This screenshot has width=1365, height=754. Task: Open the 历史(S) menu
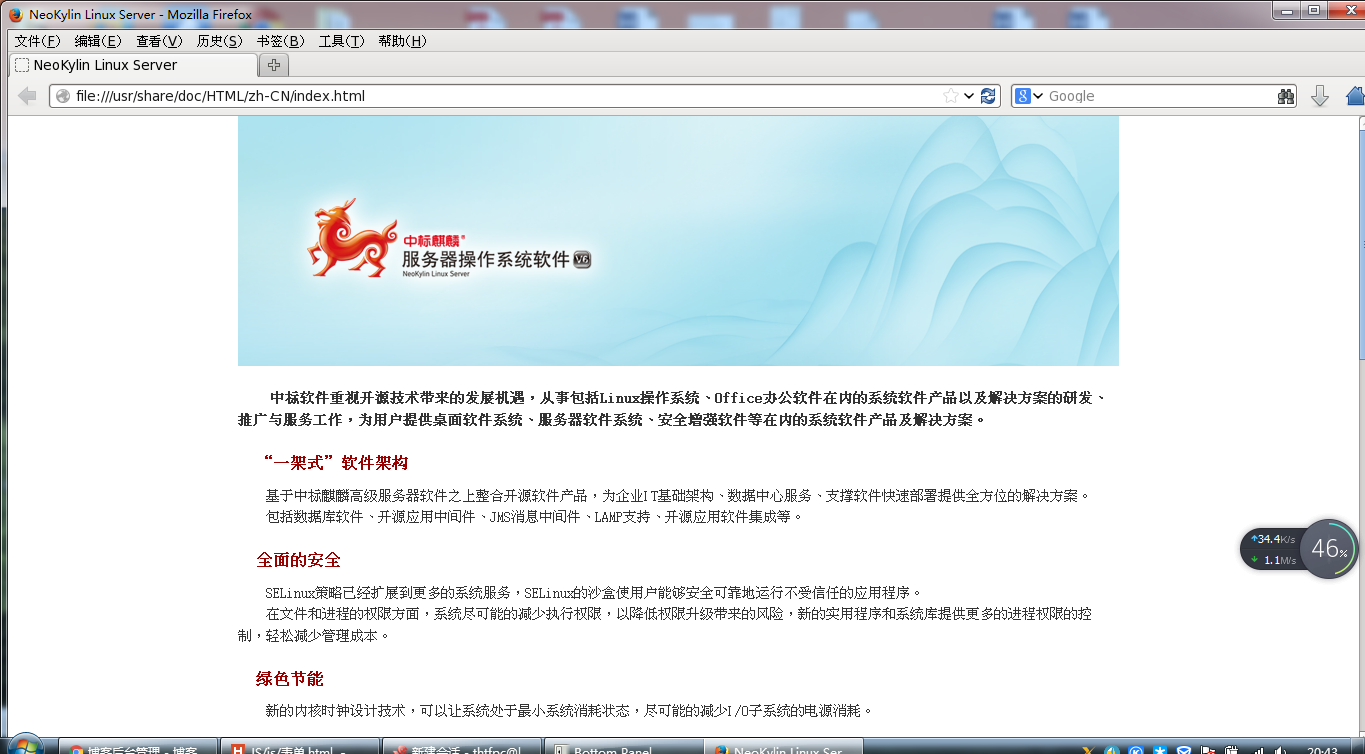[219, 41]
